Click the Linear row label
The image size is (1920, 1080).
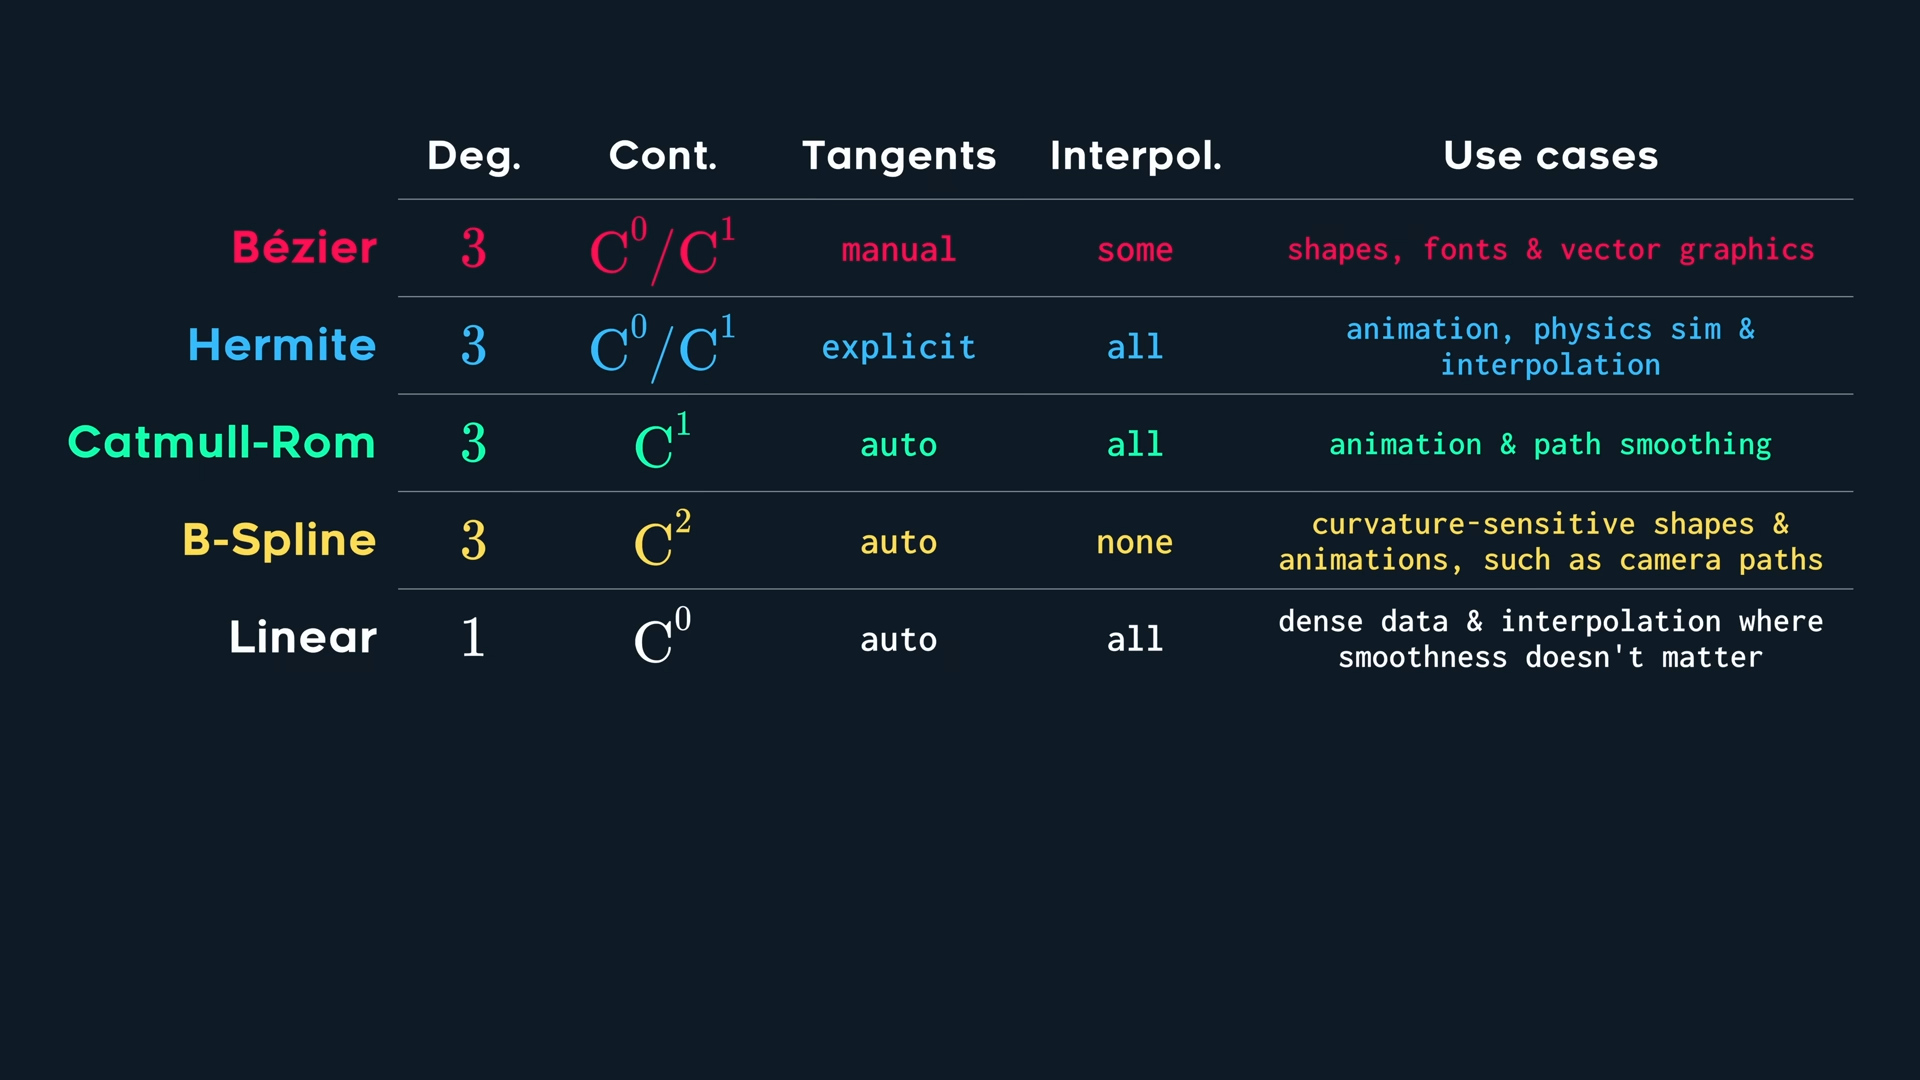tap(302, 637)
